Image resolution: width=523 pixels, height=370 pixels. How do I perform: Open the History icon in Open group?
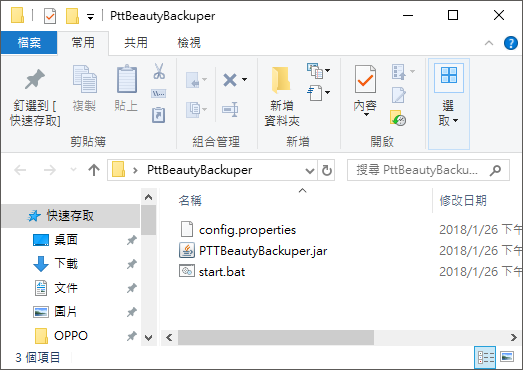pyautogui.click(x=398, y=118)
